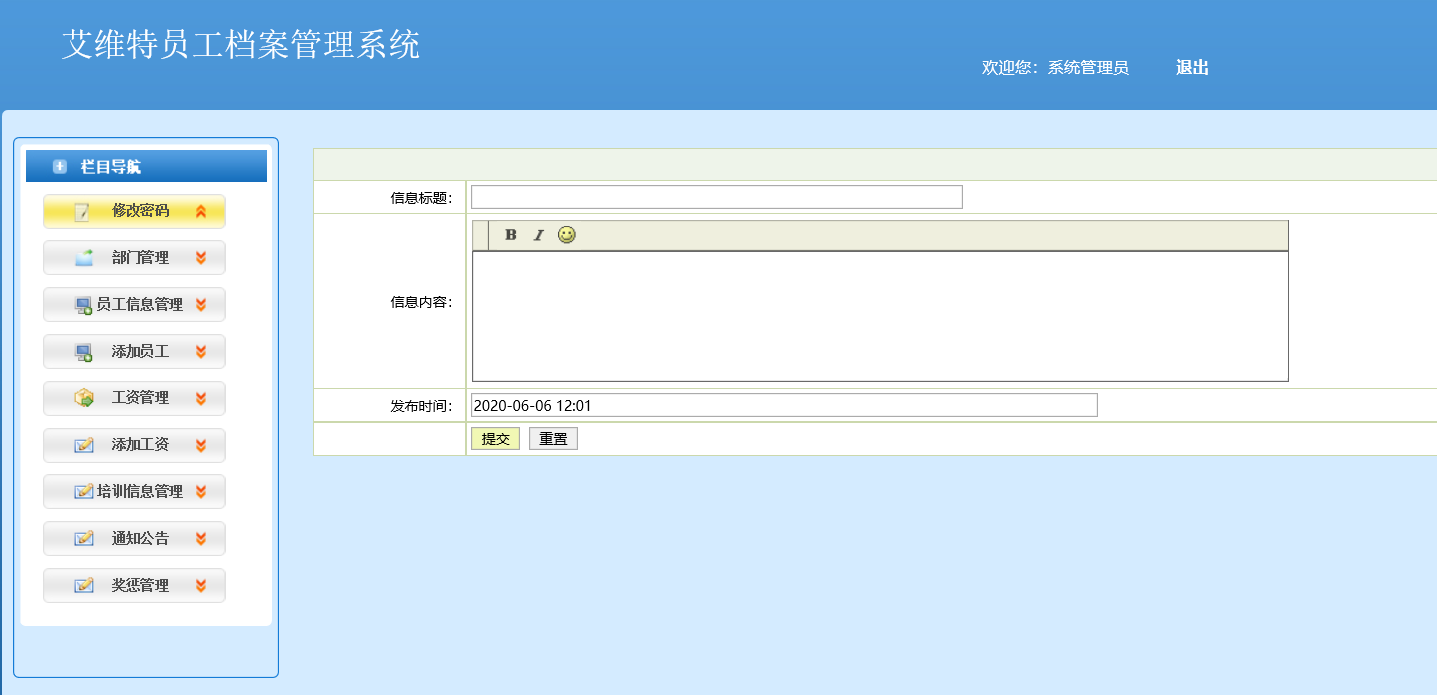Expand the 添加员工 down chevron
This screenshot has height=695, width=1437.
coord(201,352)
